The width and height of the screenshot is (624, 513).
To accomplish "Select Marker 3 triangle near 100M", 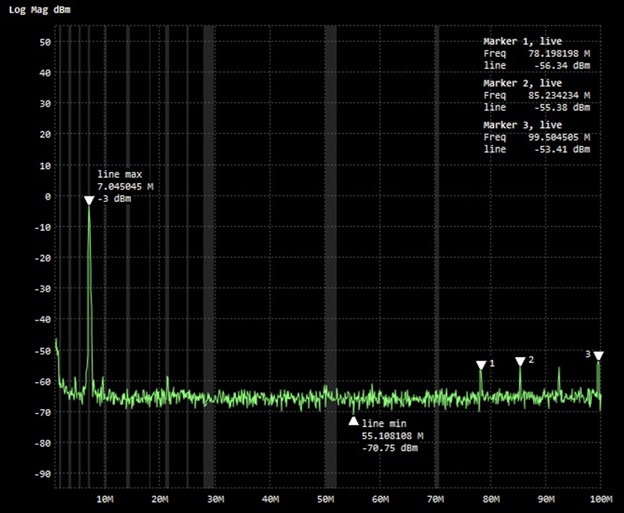I will click(x=598, y=356).
